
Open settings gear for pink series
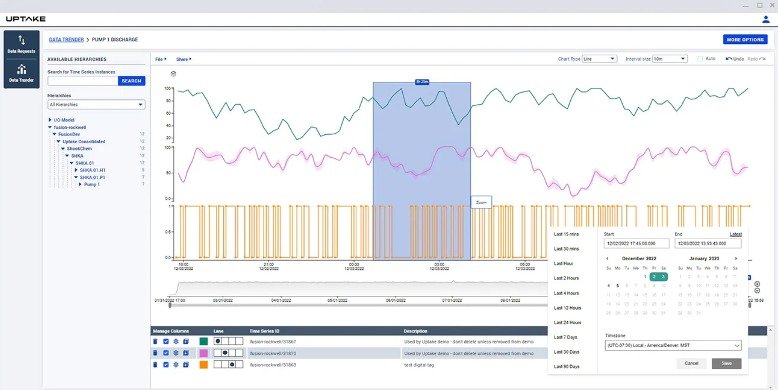176,353
